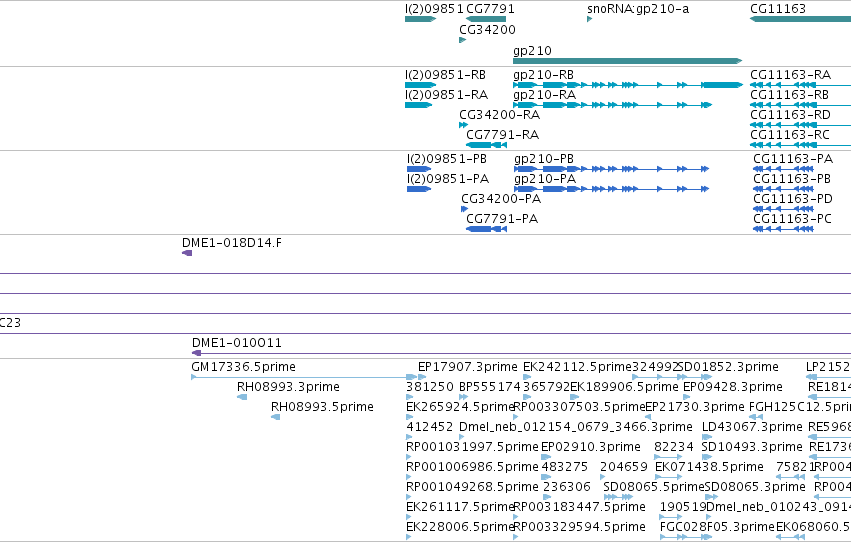Select the GM17336.5prime EST
This screenshot has width=851, height=542.
coord(303,377)
